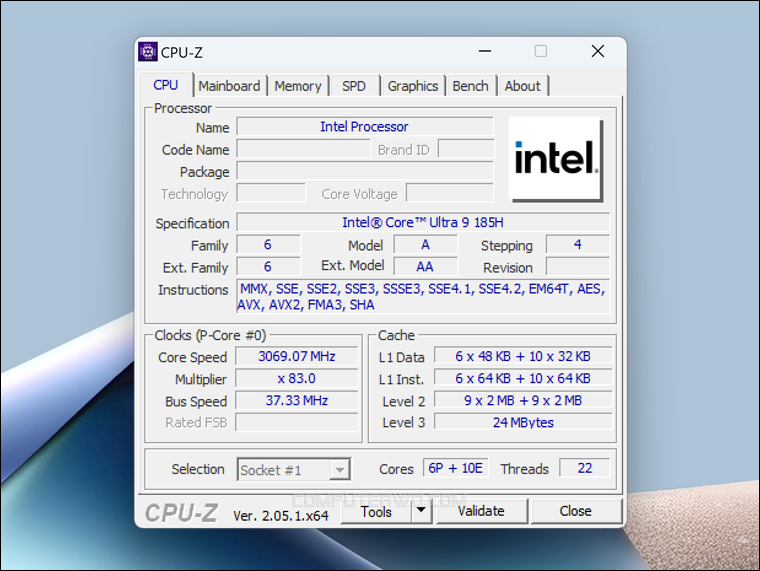Click L1 Data value '6 x 48 KB + 10 x 32 KB'
Screen dimensions: 760x571
[523, 357]
